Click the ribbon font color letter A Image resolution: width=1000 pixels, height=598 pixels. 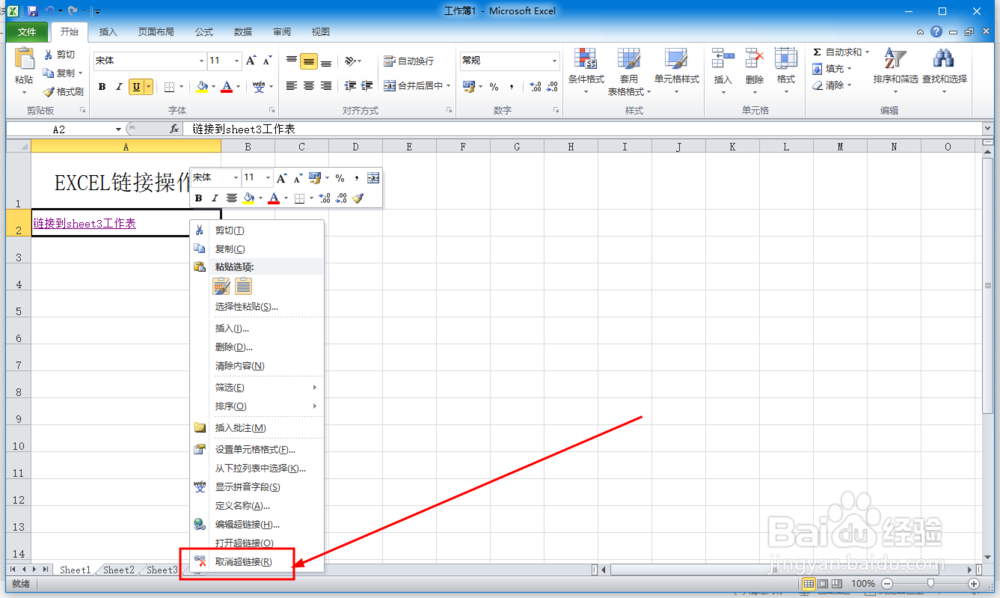(x=226, y=87)
